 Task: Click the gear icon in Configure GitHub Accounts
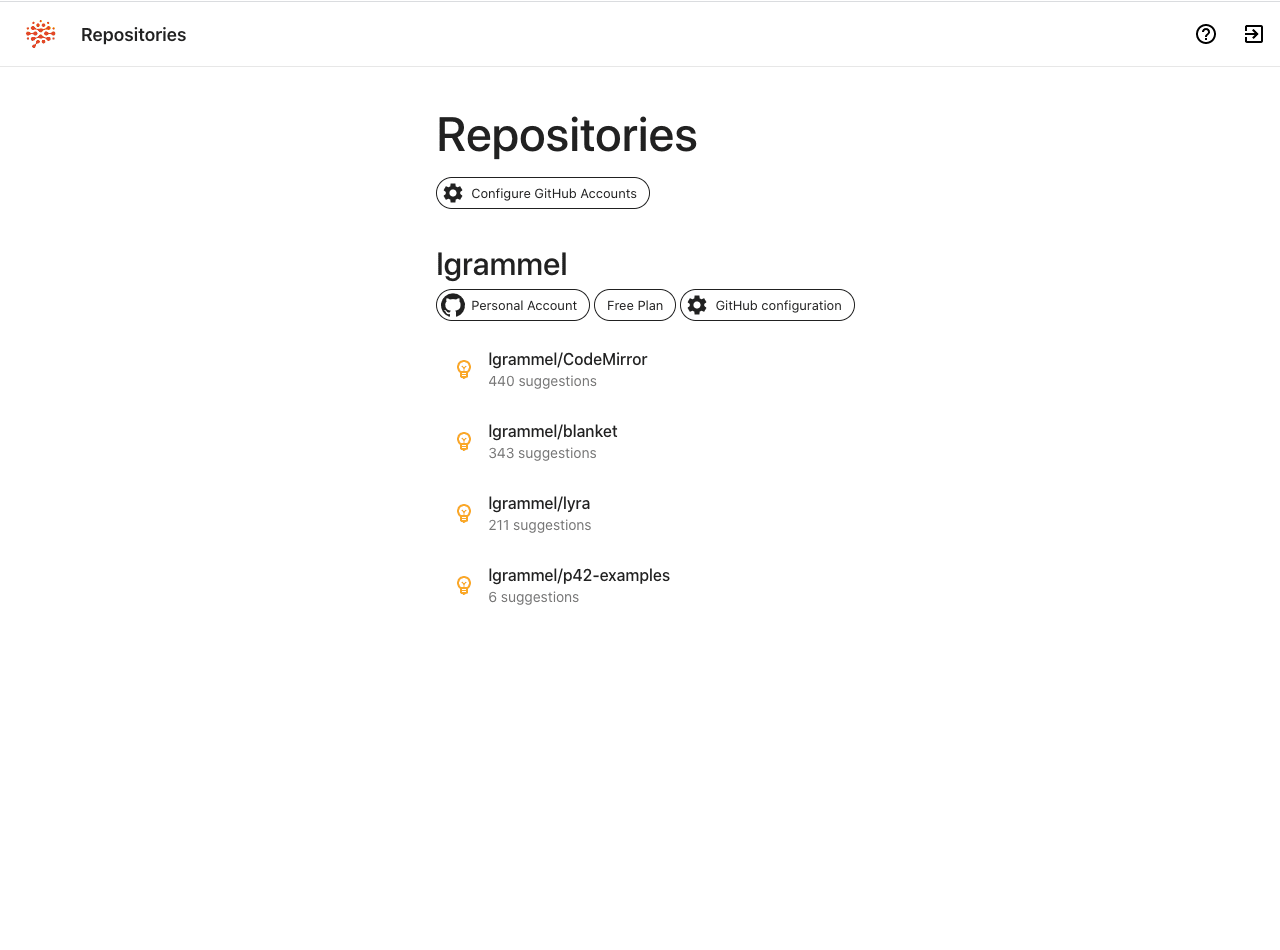click(453, 193)
